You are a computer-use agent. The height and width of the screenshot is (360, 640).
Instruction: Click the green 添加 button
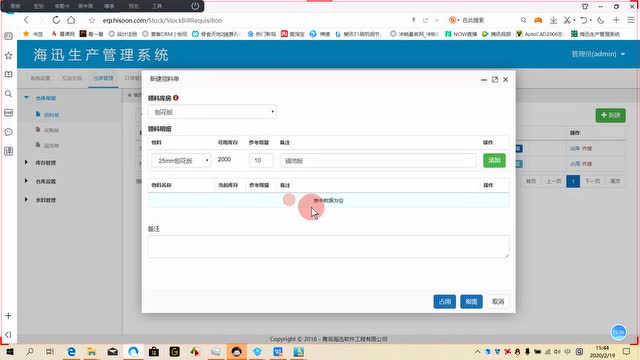pos(494,160)
